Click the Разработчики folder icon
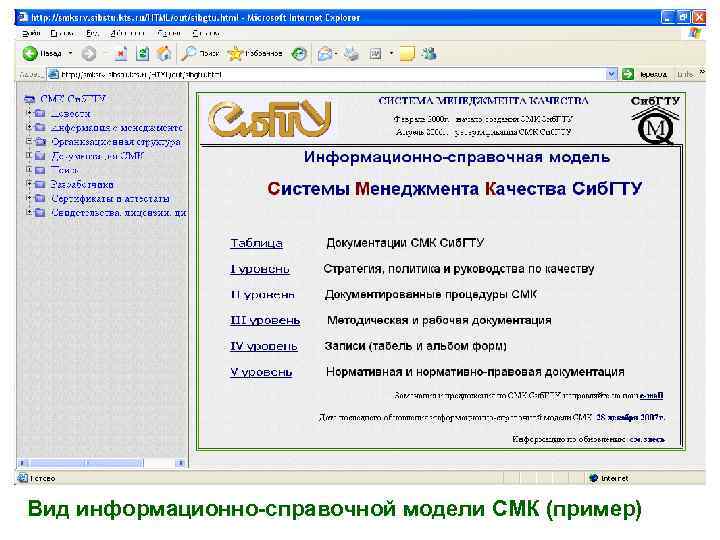The width and height of the screenshot is (720, 540). tap(40, 184)
